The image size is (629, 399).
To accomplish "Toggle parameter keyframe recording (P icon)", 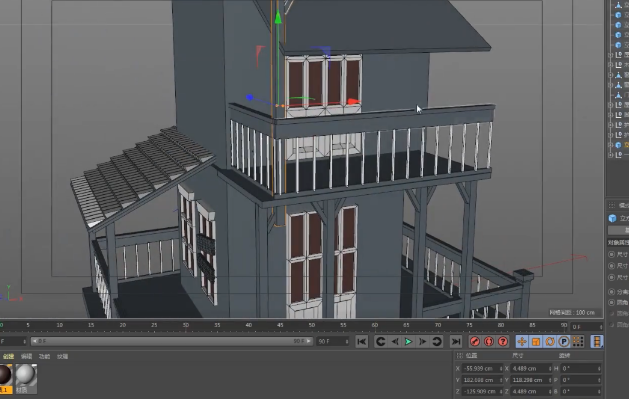I will 564,342.
